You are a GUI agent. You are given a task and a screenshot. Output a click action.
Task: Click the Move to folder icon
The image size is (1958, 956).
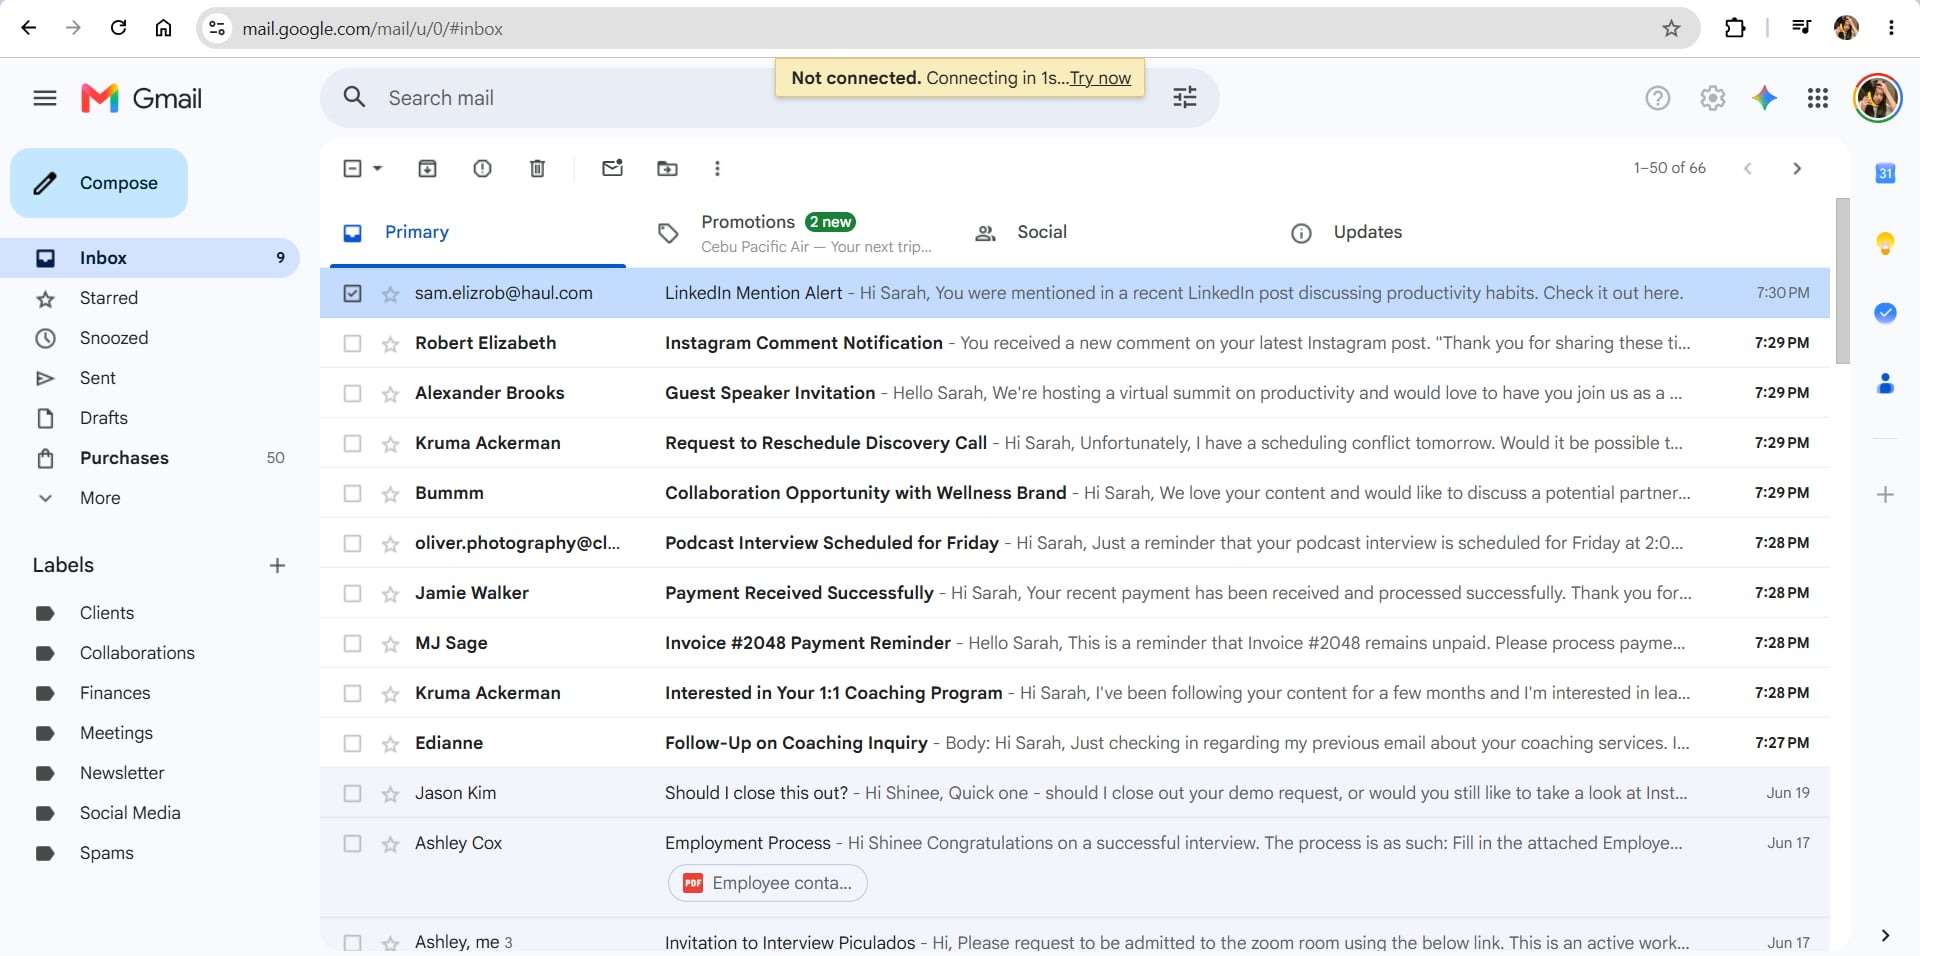667,168
